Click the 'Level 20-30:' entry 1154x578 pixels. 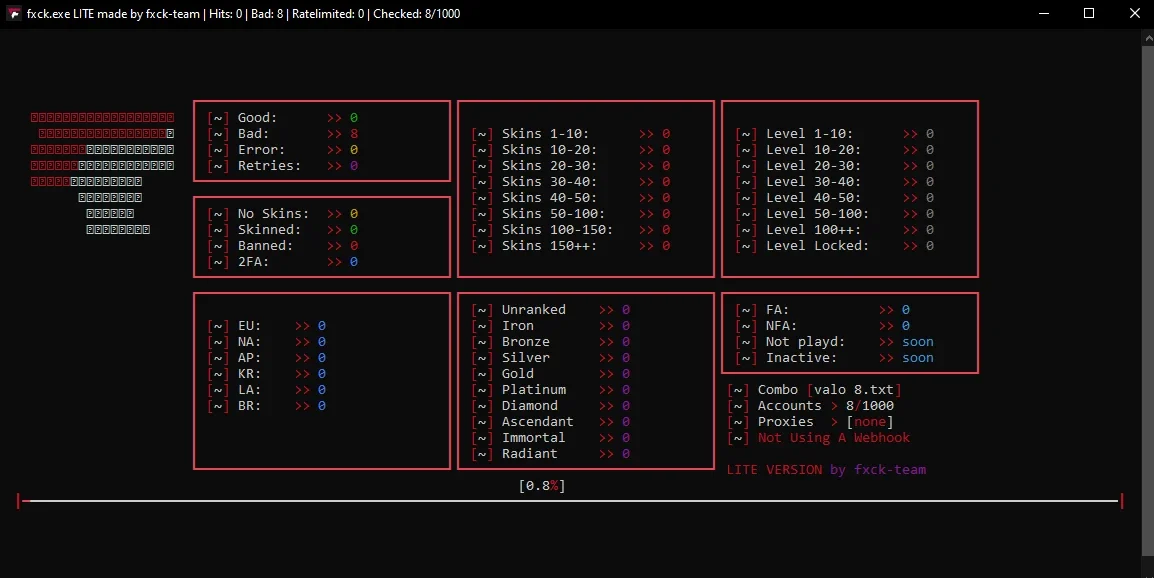coord(835,166)
